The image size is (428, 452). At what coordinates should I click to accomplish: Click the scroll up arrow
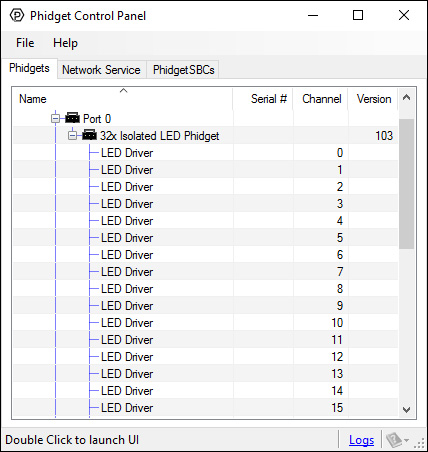click(x=406, y=97)
